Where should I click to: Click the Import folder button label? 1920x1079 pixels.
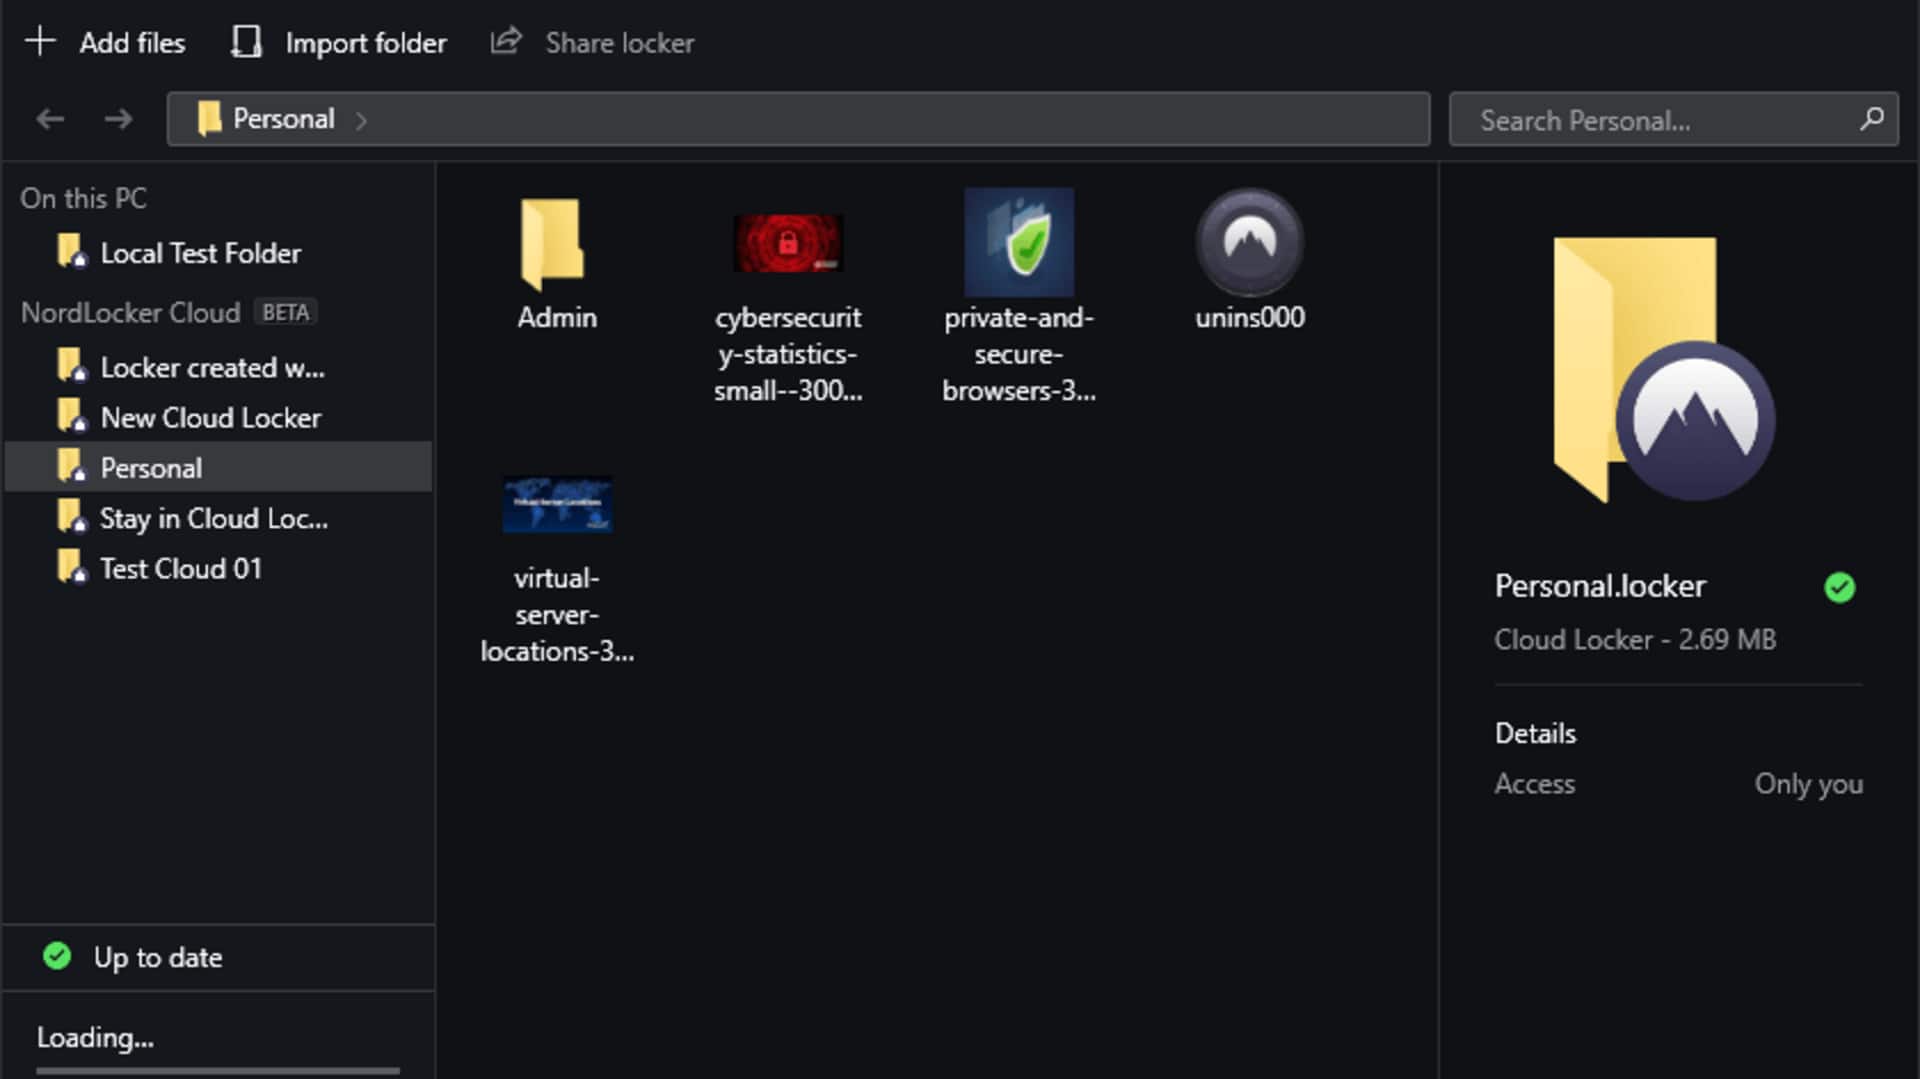tap(366, 43)
